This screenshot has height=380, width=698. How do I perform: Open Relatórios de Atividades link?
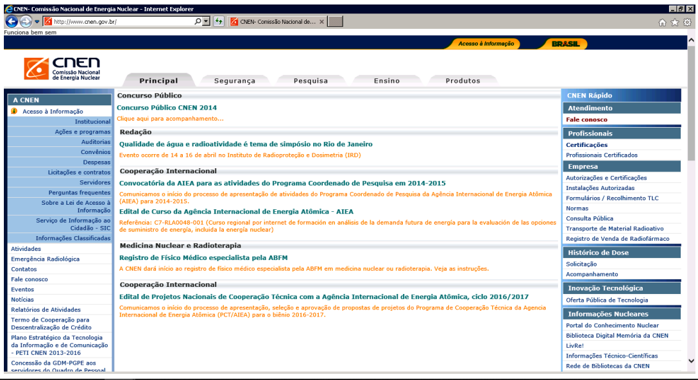coord(46,310)
